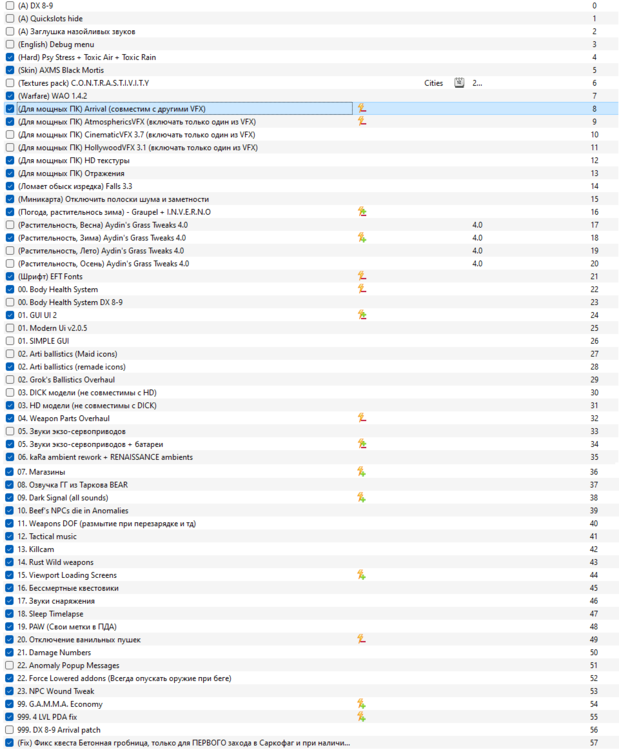Click priority number 33 cell

point(594,431)
